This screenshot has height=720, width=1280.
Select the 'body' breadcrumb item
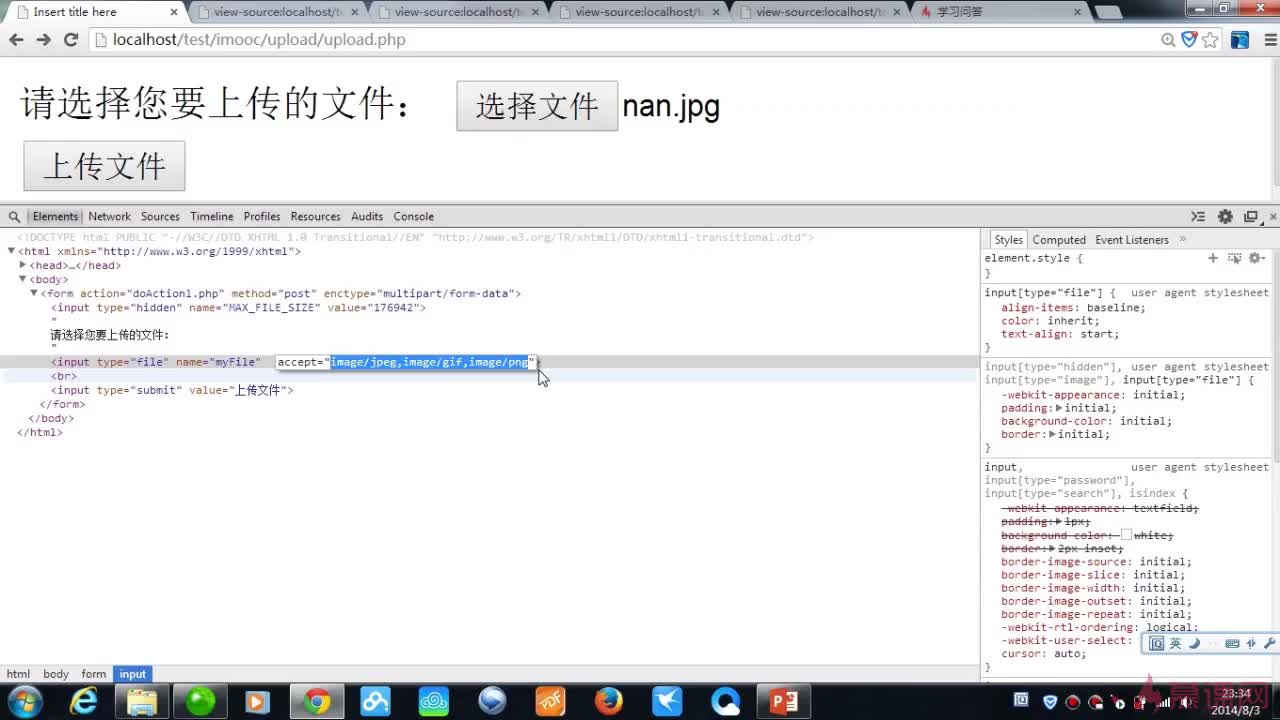click(56, 674)
